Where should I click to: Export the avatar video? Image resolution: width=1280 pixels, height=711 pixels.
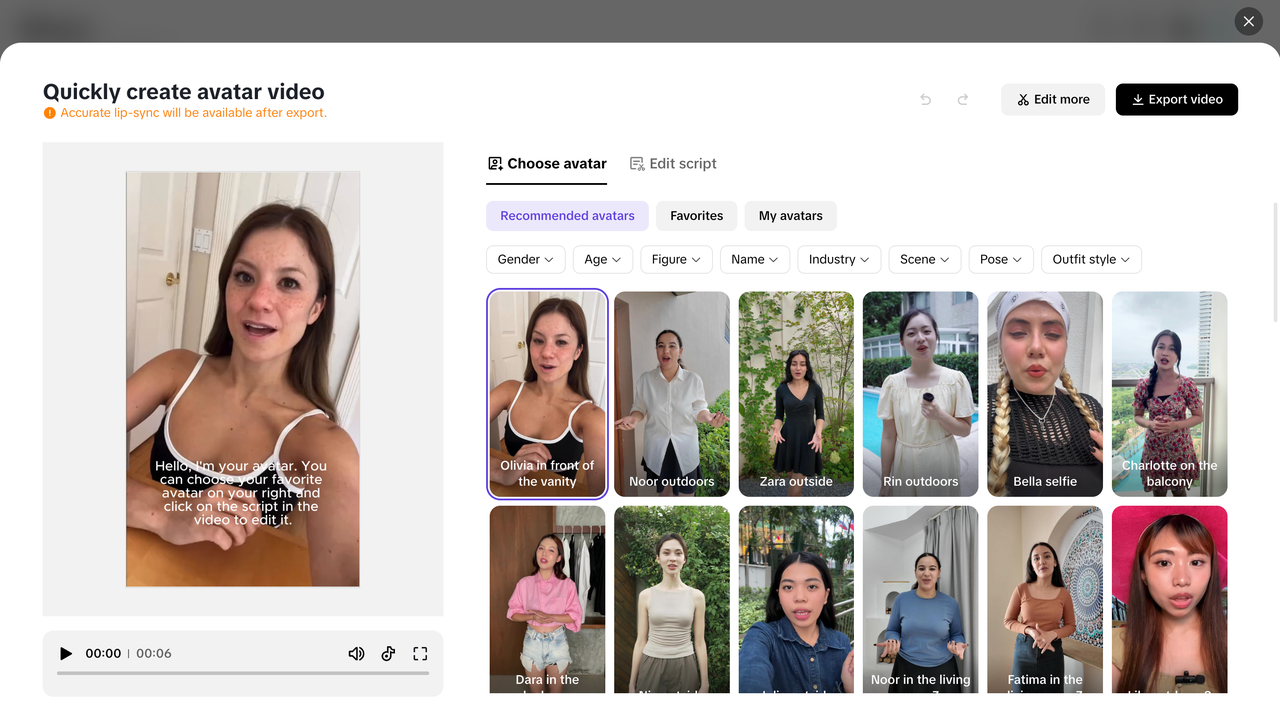click(1177, 99)
